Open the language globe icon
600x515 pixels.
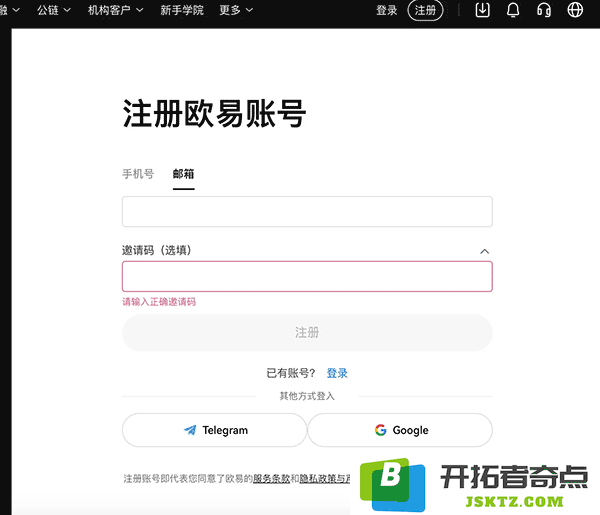575,10
